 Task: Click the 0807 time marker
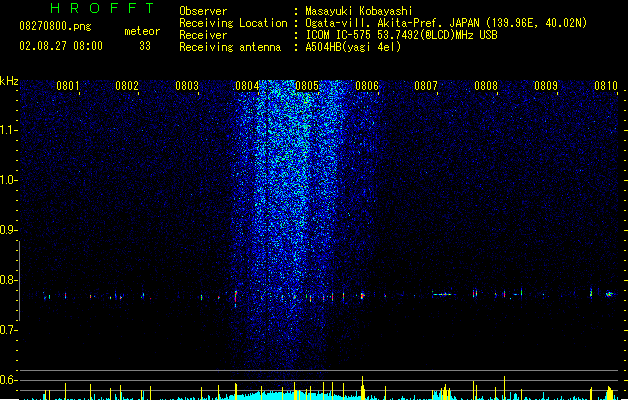[x=426, y=86]
